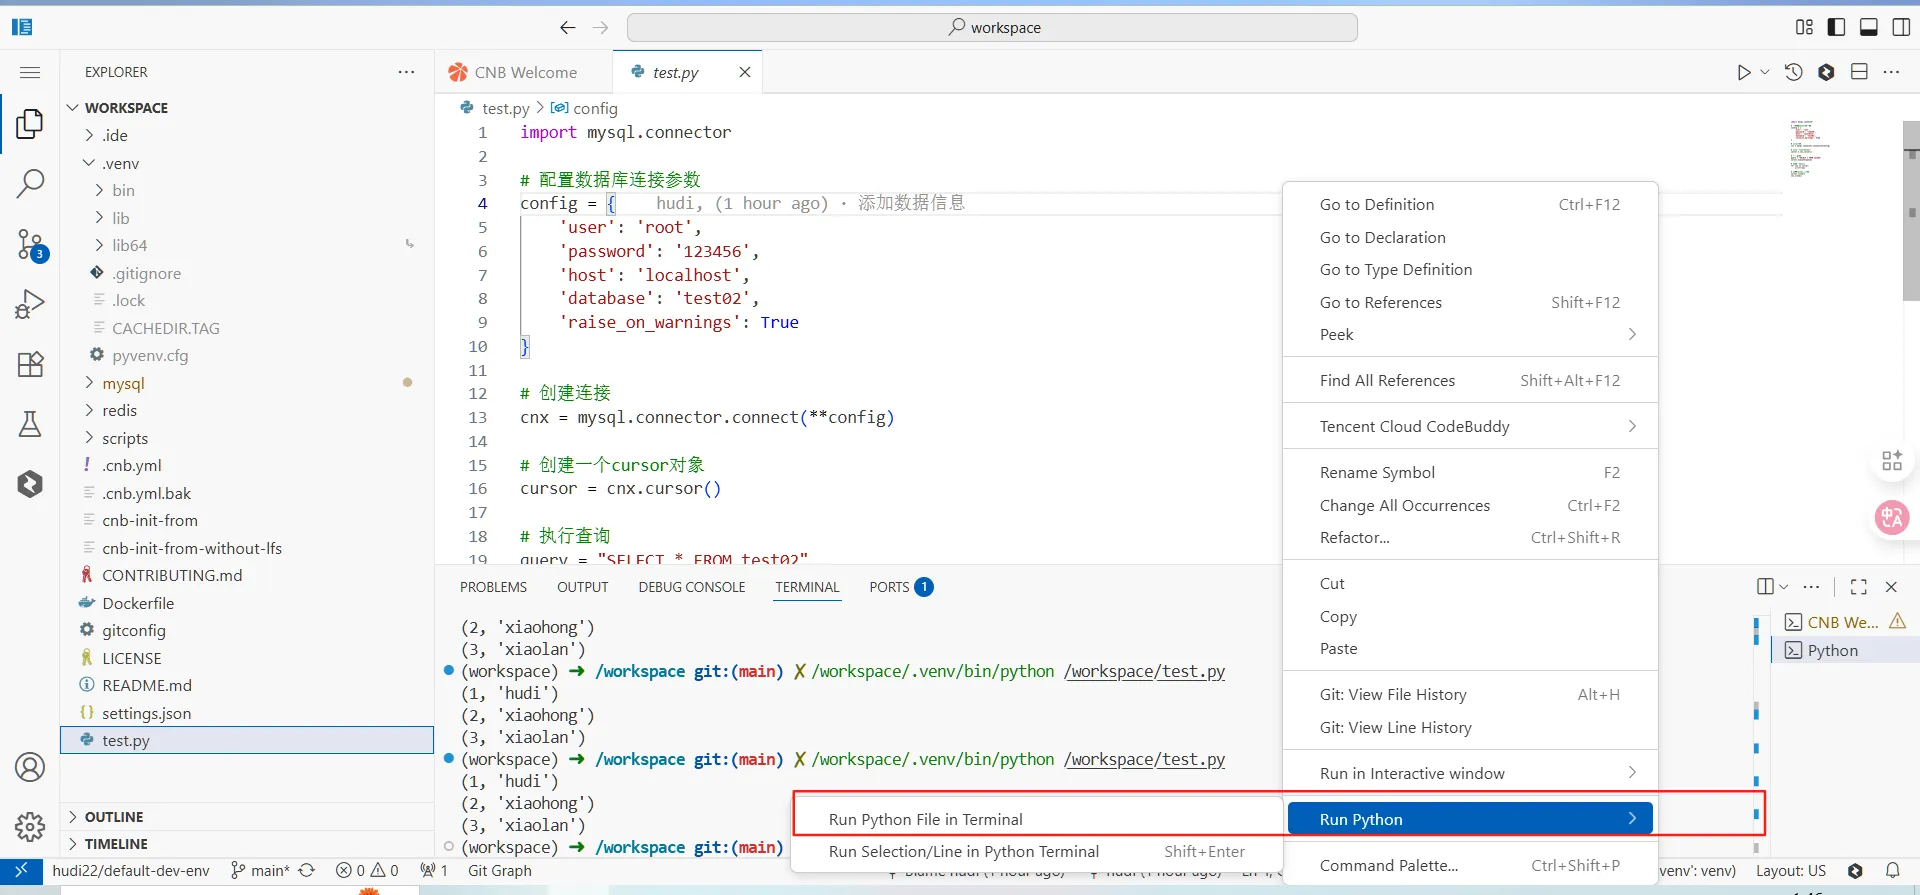The width and height of the screenshot is (1920, 895).
Task: Click the CodeBuddy hexagon icon in editor toolbar
Action: click(1826, 72)
